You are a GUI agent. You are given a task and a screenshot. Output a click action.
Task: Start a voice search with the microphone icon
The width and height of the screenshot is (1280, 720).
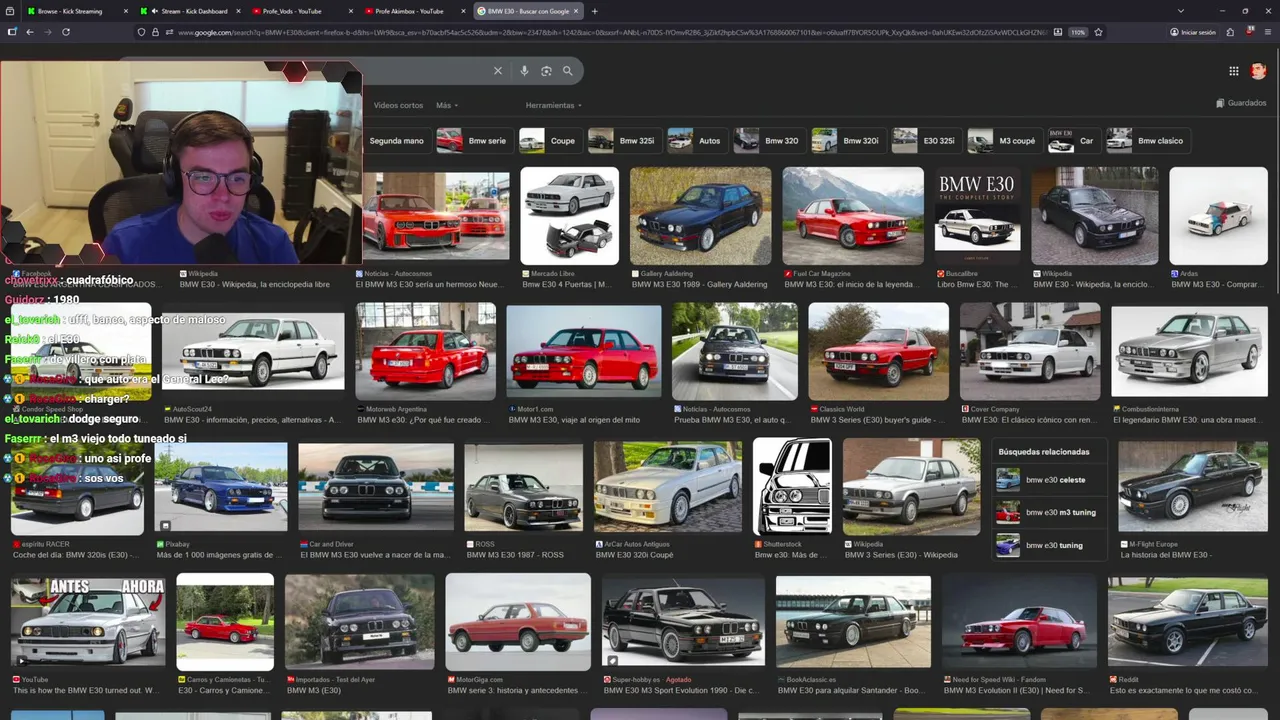pyautogui.click(x=524, y=71)
